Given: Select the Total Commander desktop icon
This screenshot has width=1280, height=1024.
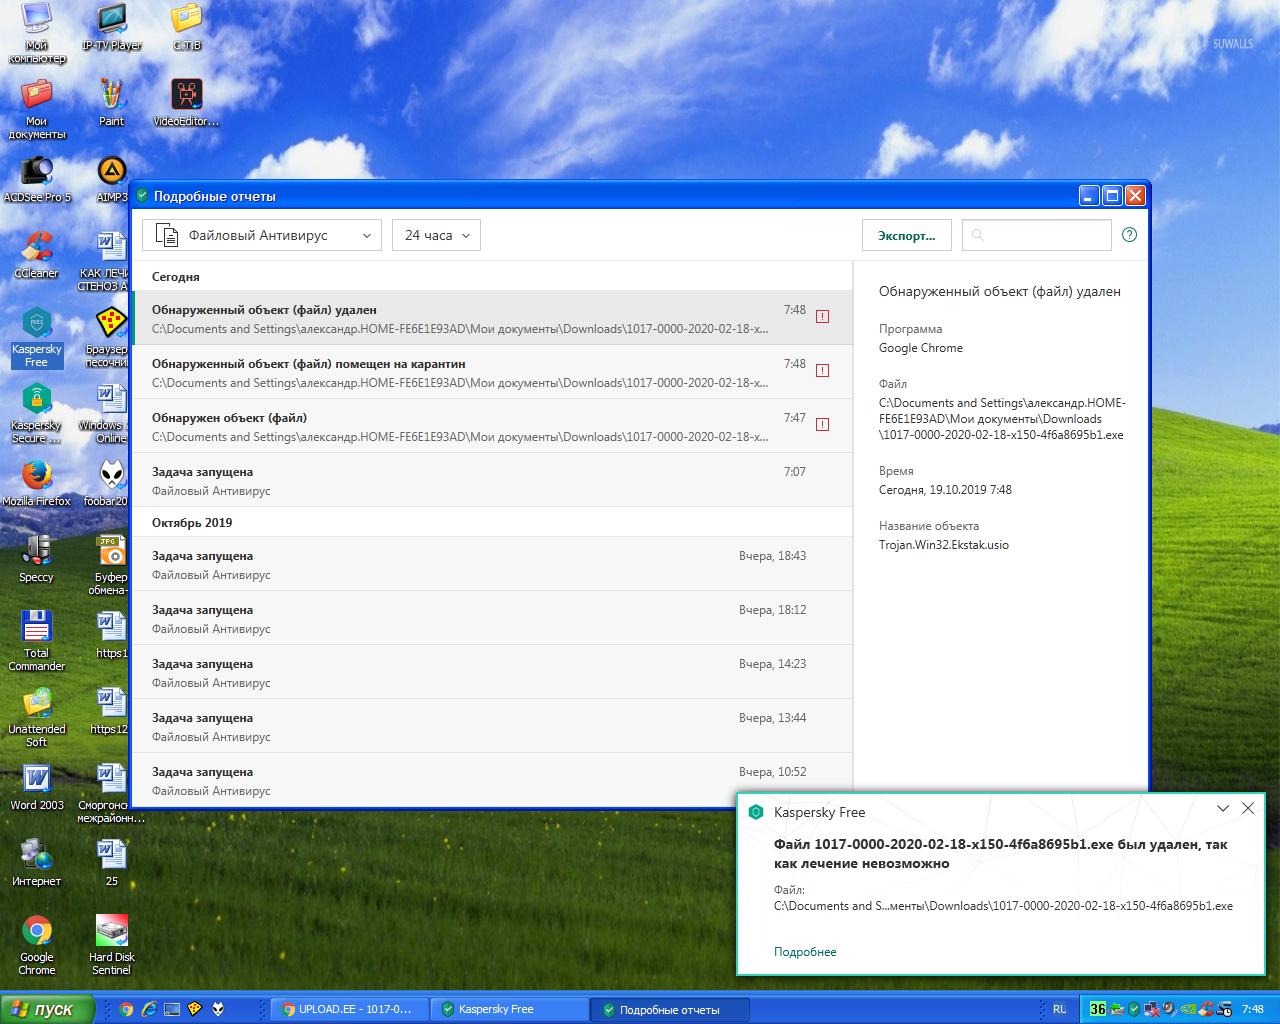Looking at the screenshot, I should coord(37,641).
